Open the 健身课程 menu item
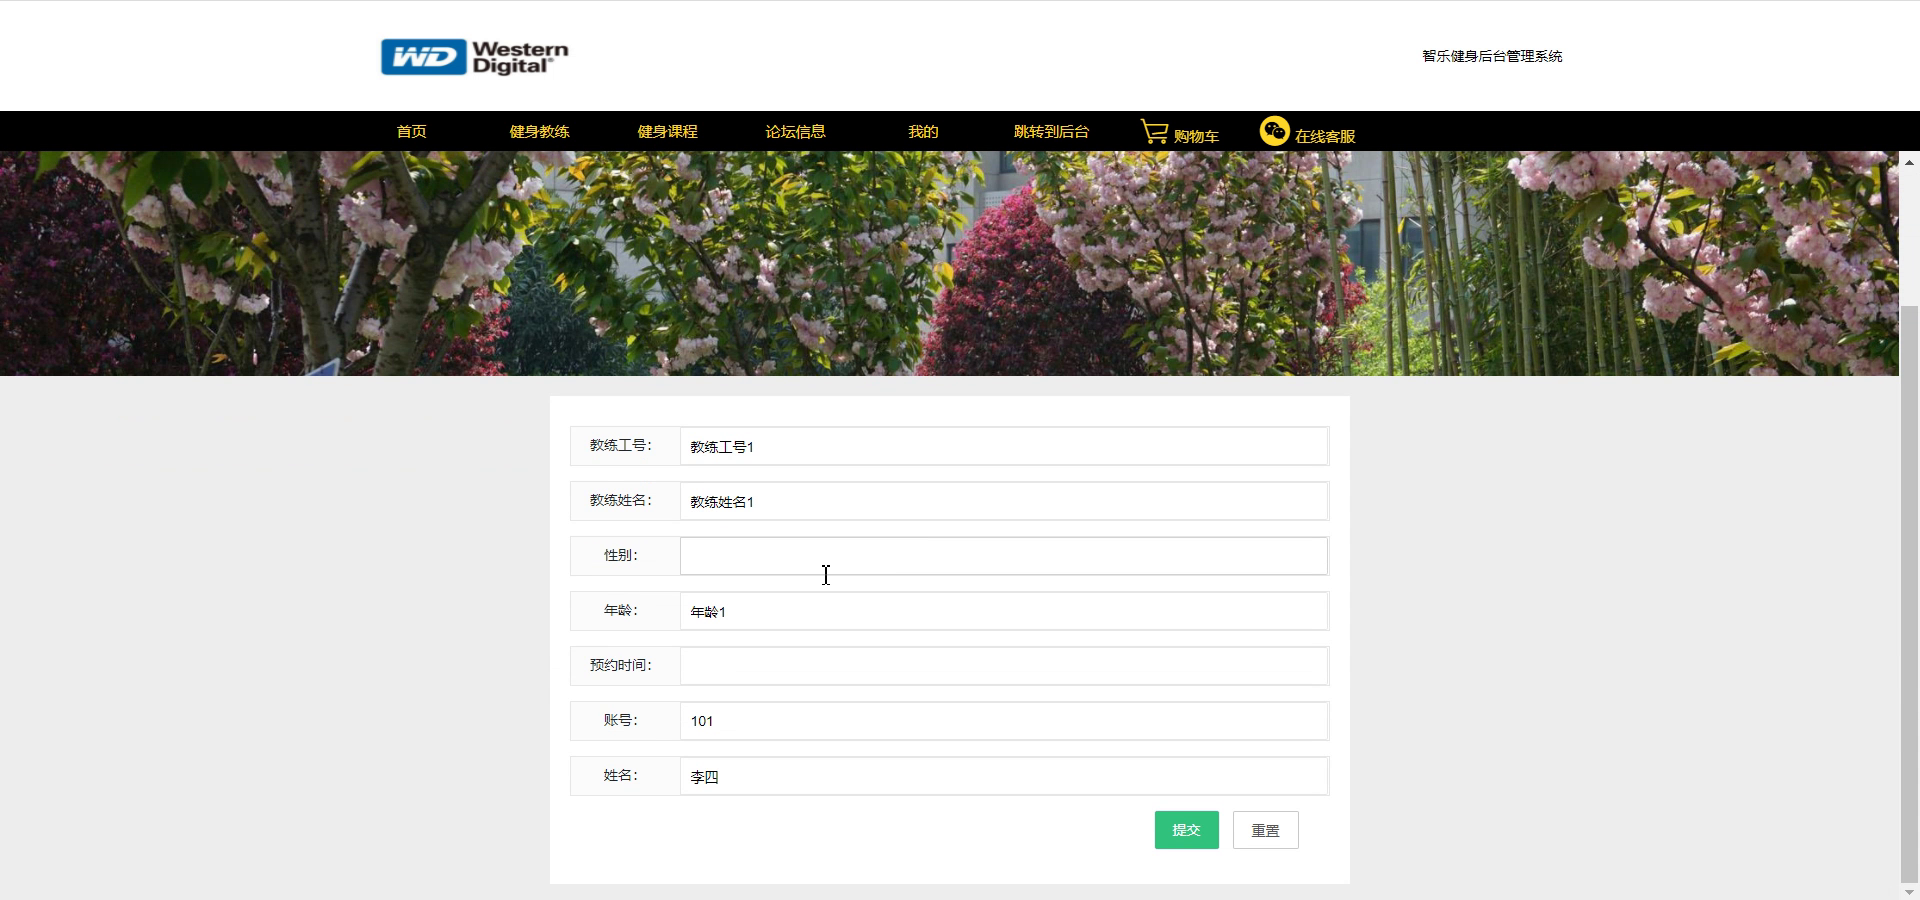Screen dimensions: 1920x900 pyautogui.click(x=667, y=132)
